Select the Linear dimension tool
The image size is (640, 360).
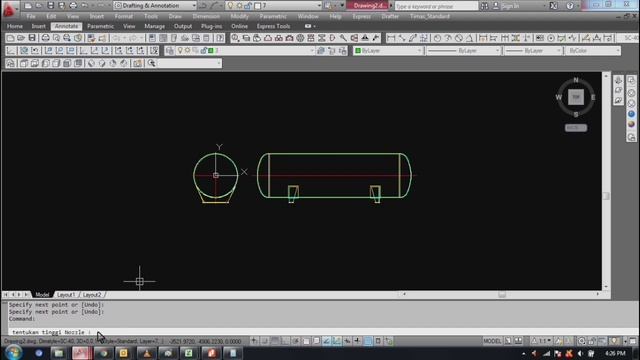[391, 38]
